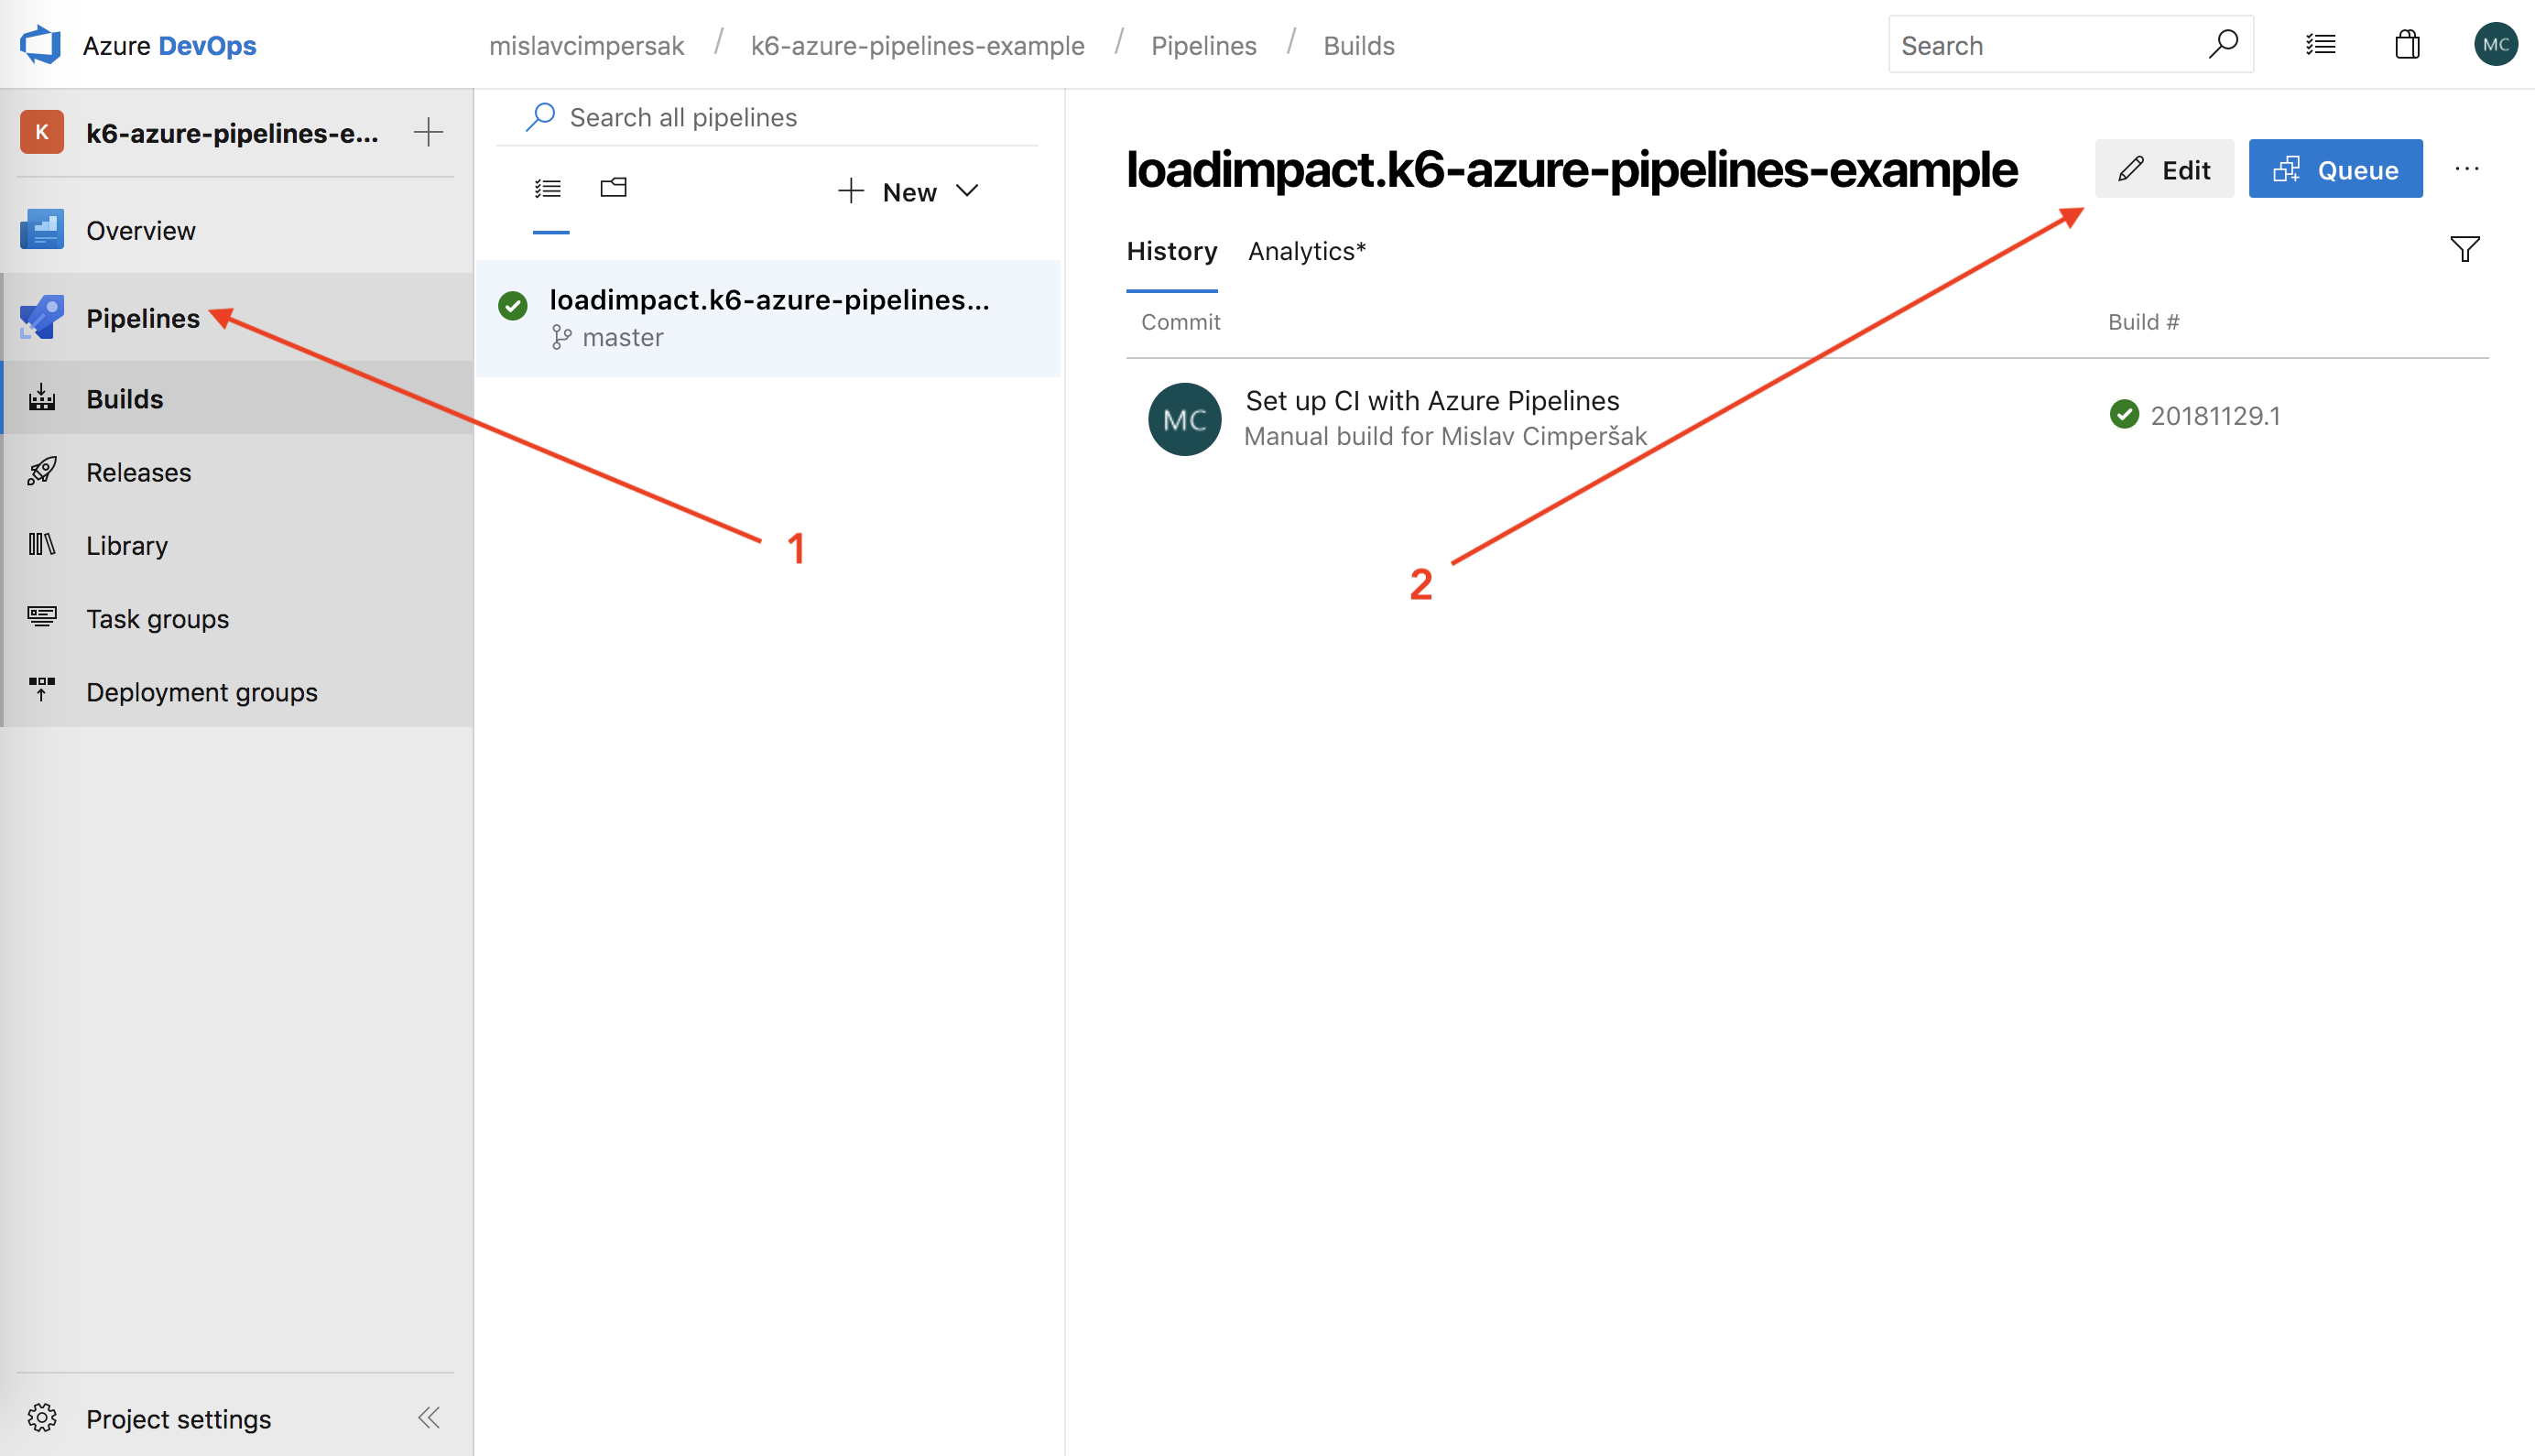Image resolution: width=2535 pixels, height=1456 pixels.
Task: Click the build 20181129.1 result
Action: pyautogui.click(x=2213, y=417)
